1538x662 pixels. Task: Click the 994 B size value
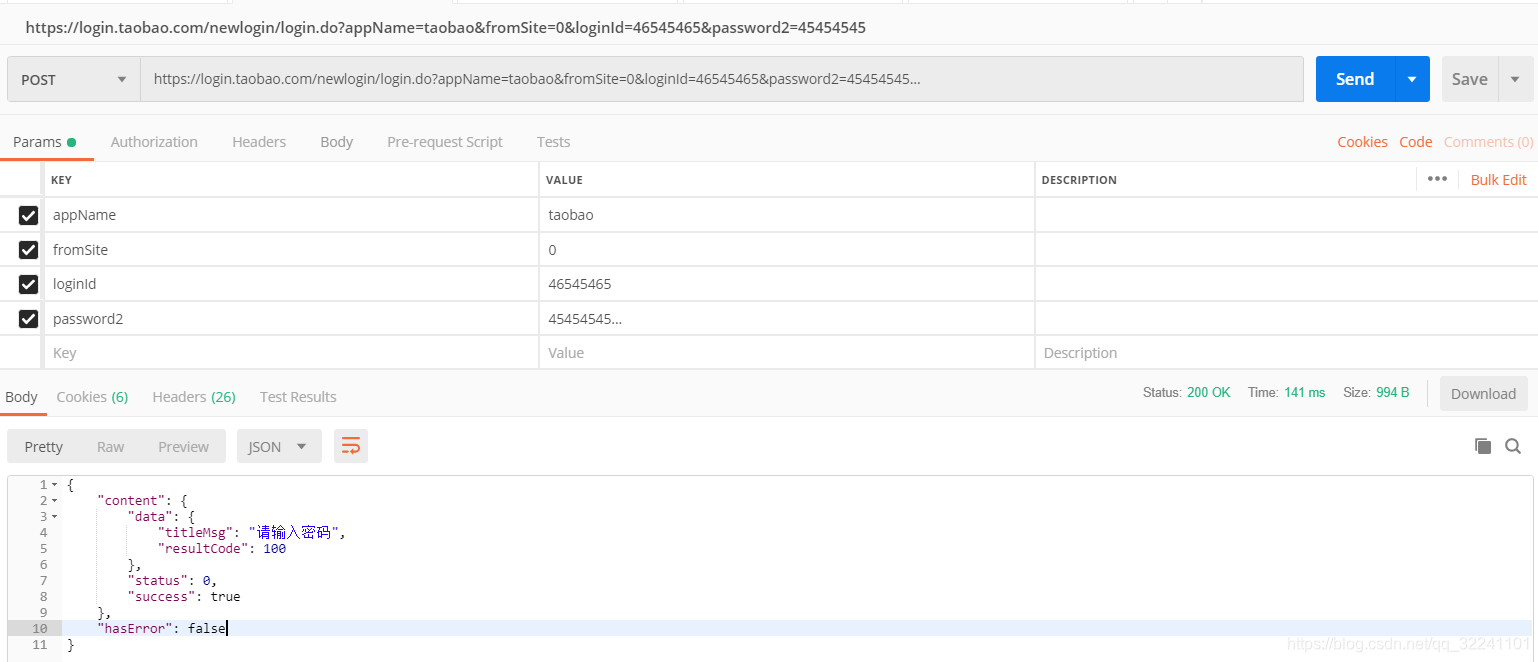click(x=1392, y=393)
